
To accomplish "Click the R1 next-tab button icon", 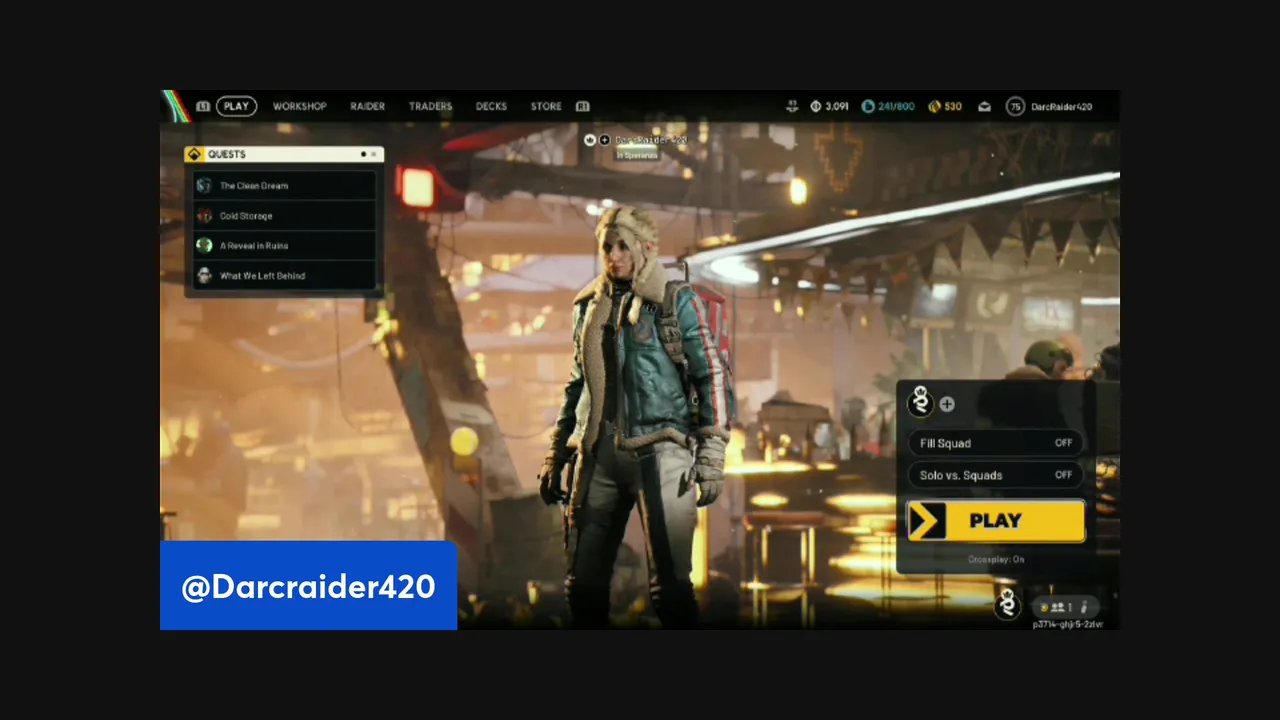I will tap(582, 106).
